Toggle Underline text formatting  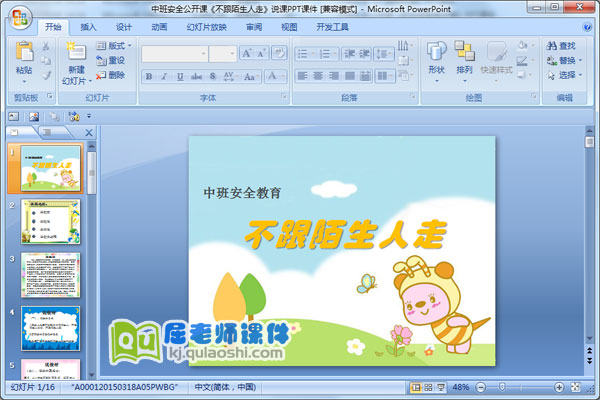[x=179, y=76]
